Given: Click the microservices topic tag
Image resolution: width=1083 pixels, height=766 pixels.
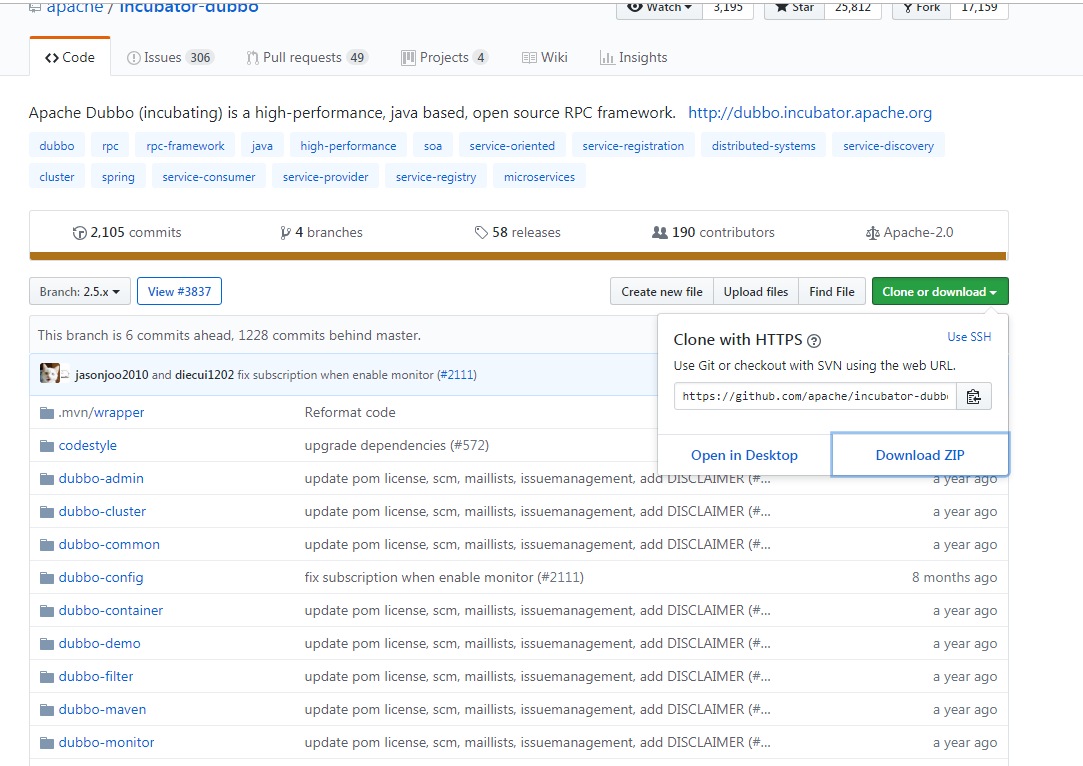Looking at the screenshot, I should [539, 177].
